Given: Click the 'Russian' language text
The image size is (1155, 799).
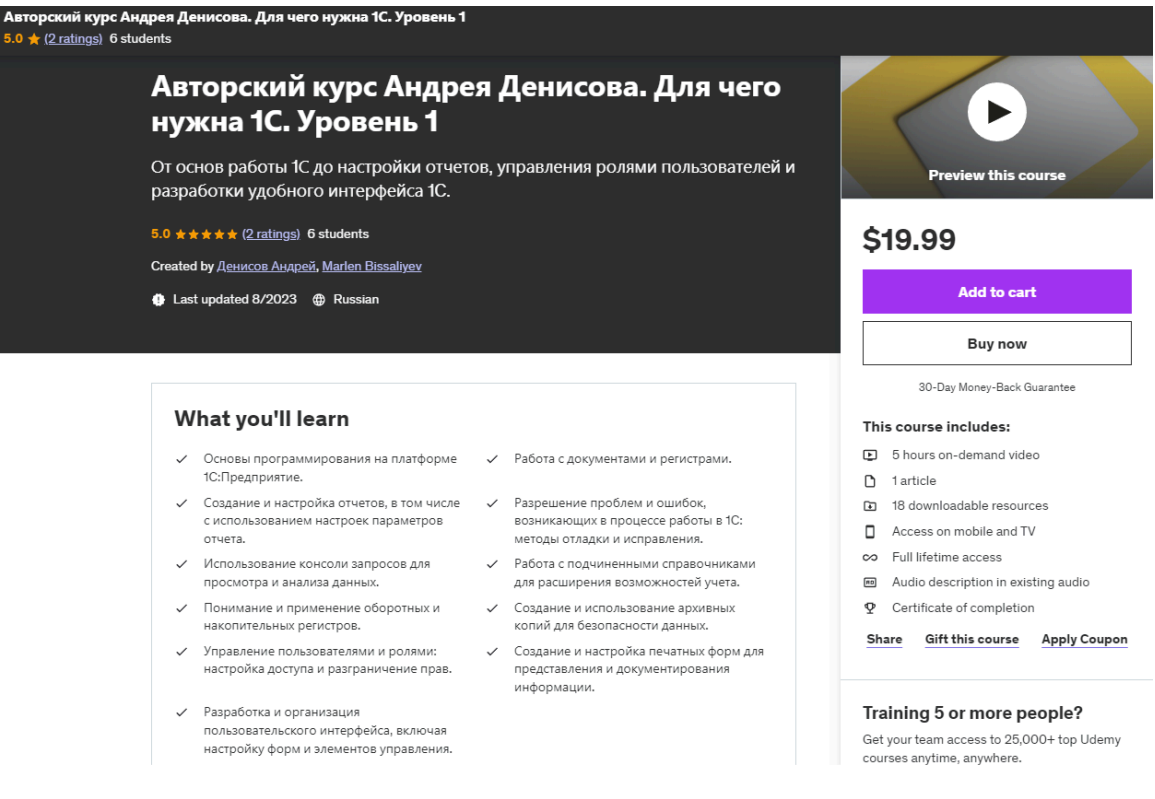Looking at the screenshot, I should pyautogui.click(x=356, y=299).
